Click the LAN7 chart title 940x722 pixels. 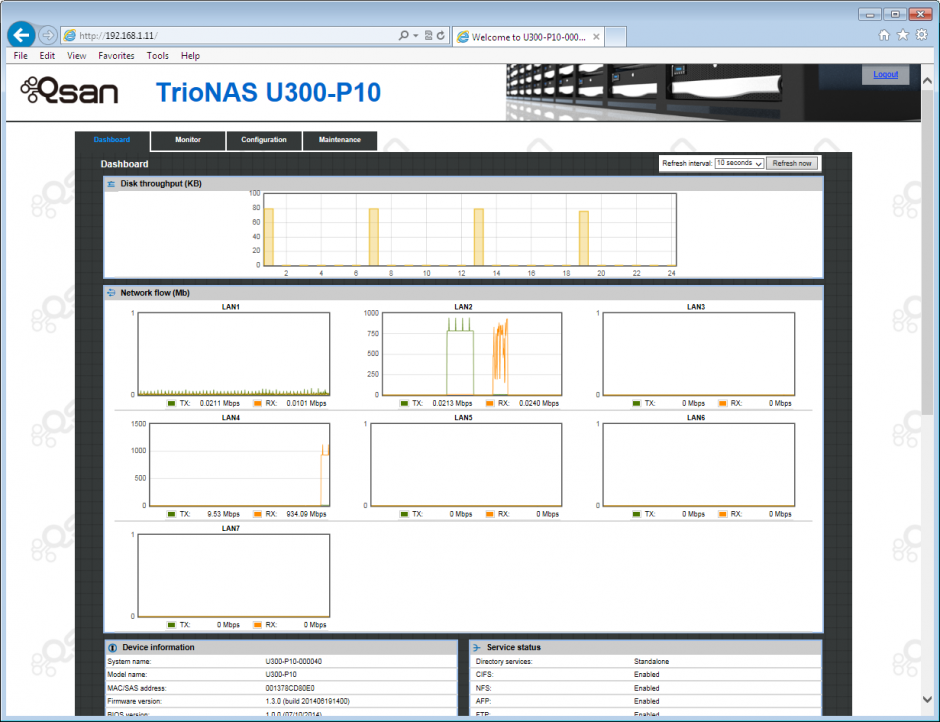(x=231, y=529)
